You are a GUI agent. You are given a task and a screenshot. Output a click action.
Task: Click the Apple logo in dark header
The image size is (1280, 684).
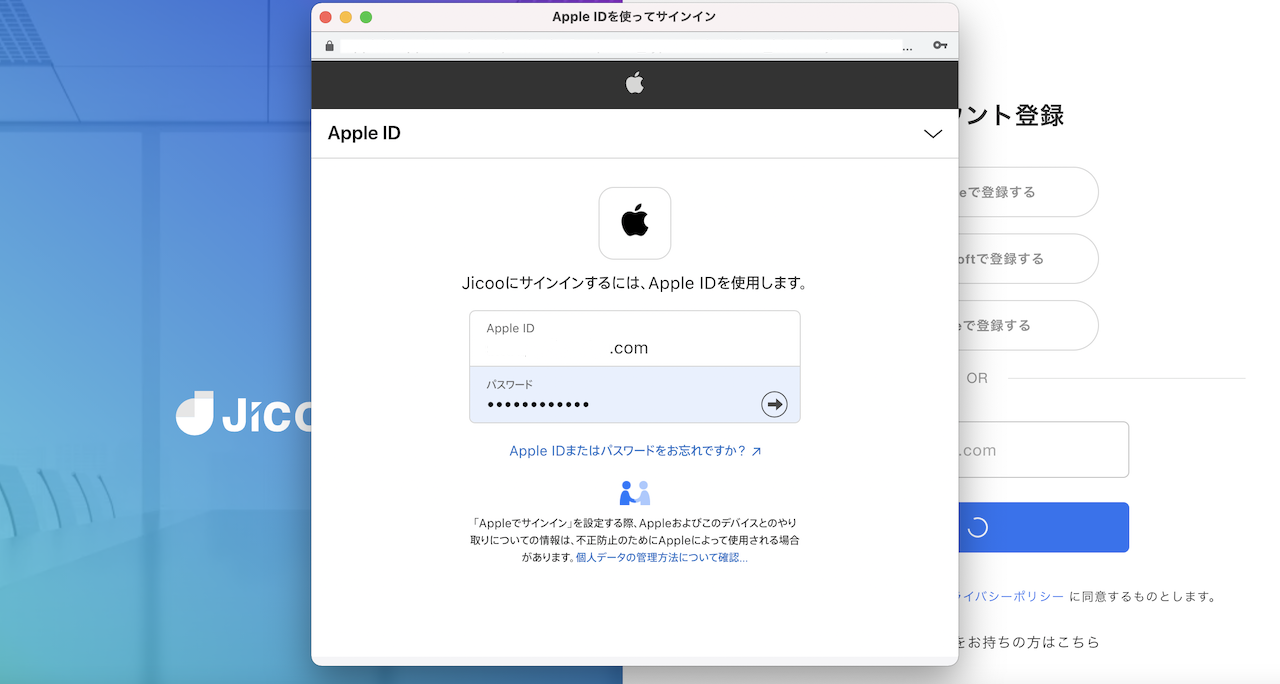coord(635,83)
